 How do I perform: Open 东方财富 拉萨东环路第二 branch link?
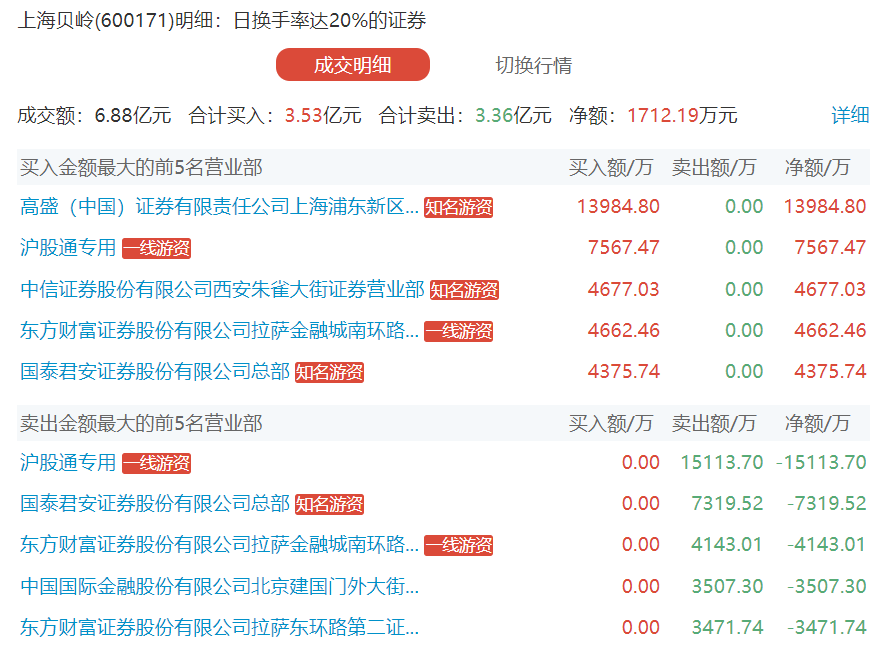pos(219,628)
